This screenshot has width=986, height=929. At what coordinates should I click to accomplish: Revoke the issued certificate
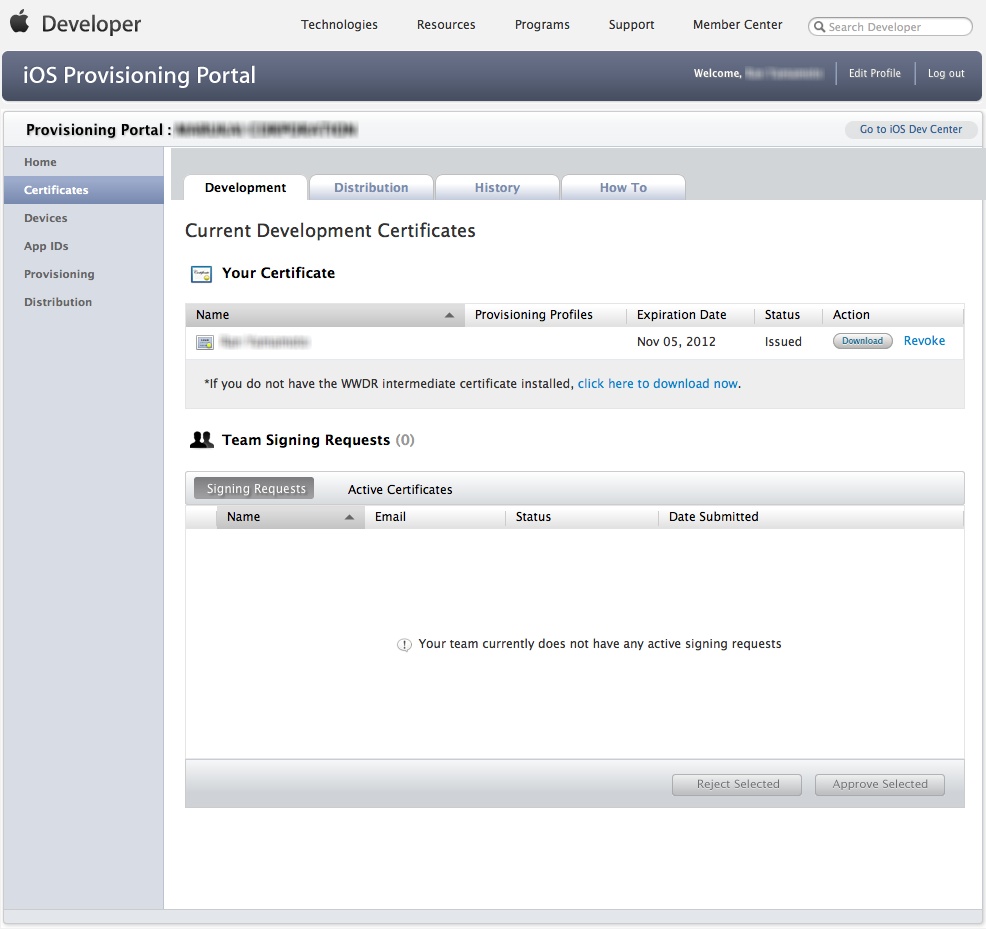coord(924,341)
